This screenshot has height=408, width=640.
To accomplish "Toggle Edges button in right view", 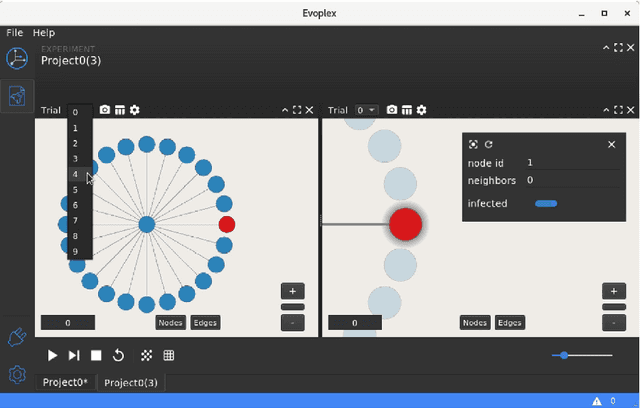I will [x=510, y=323].
